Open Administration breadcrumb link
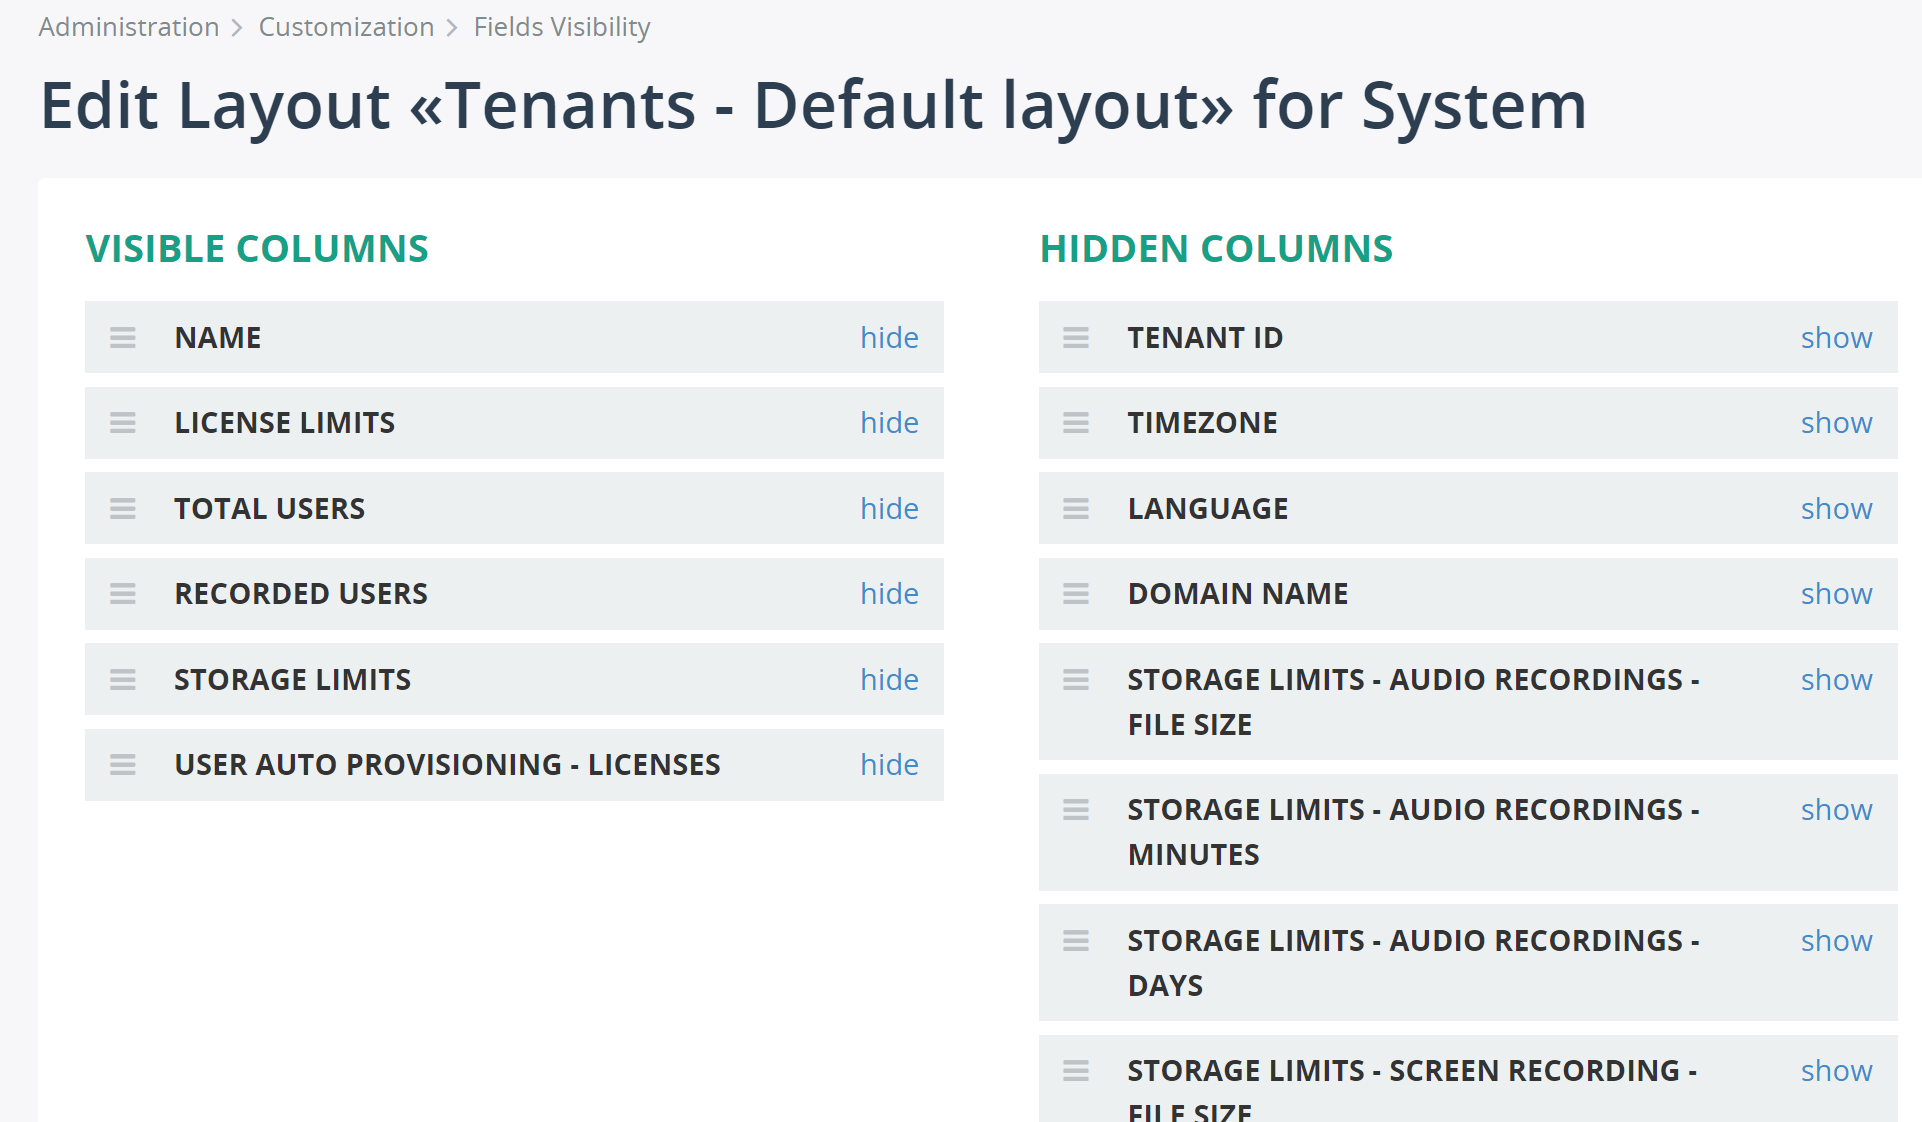The height and width of the screenshot is (1122, 1922). 129,27
